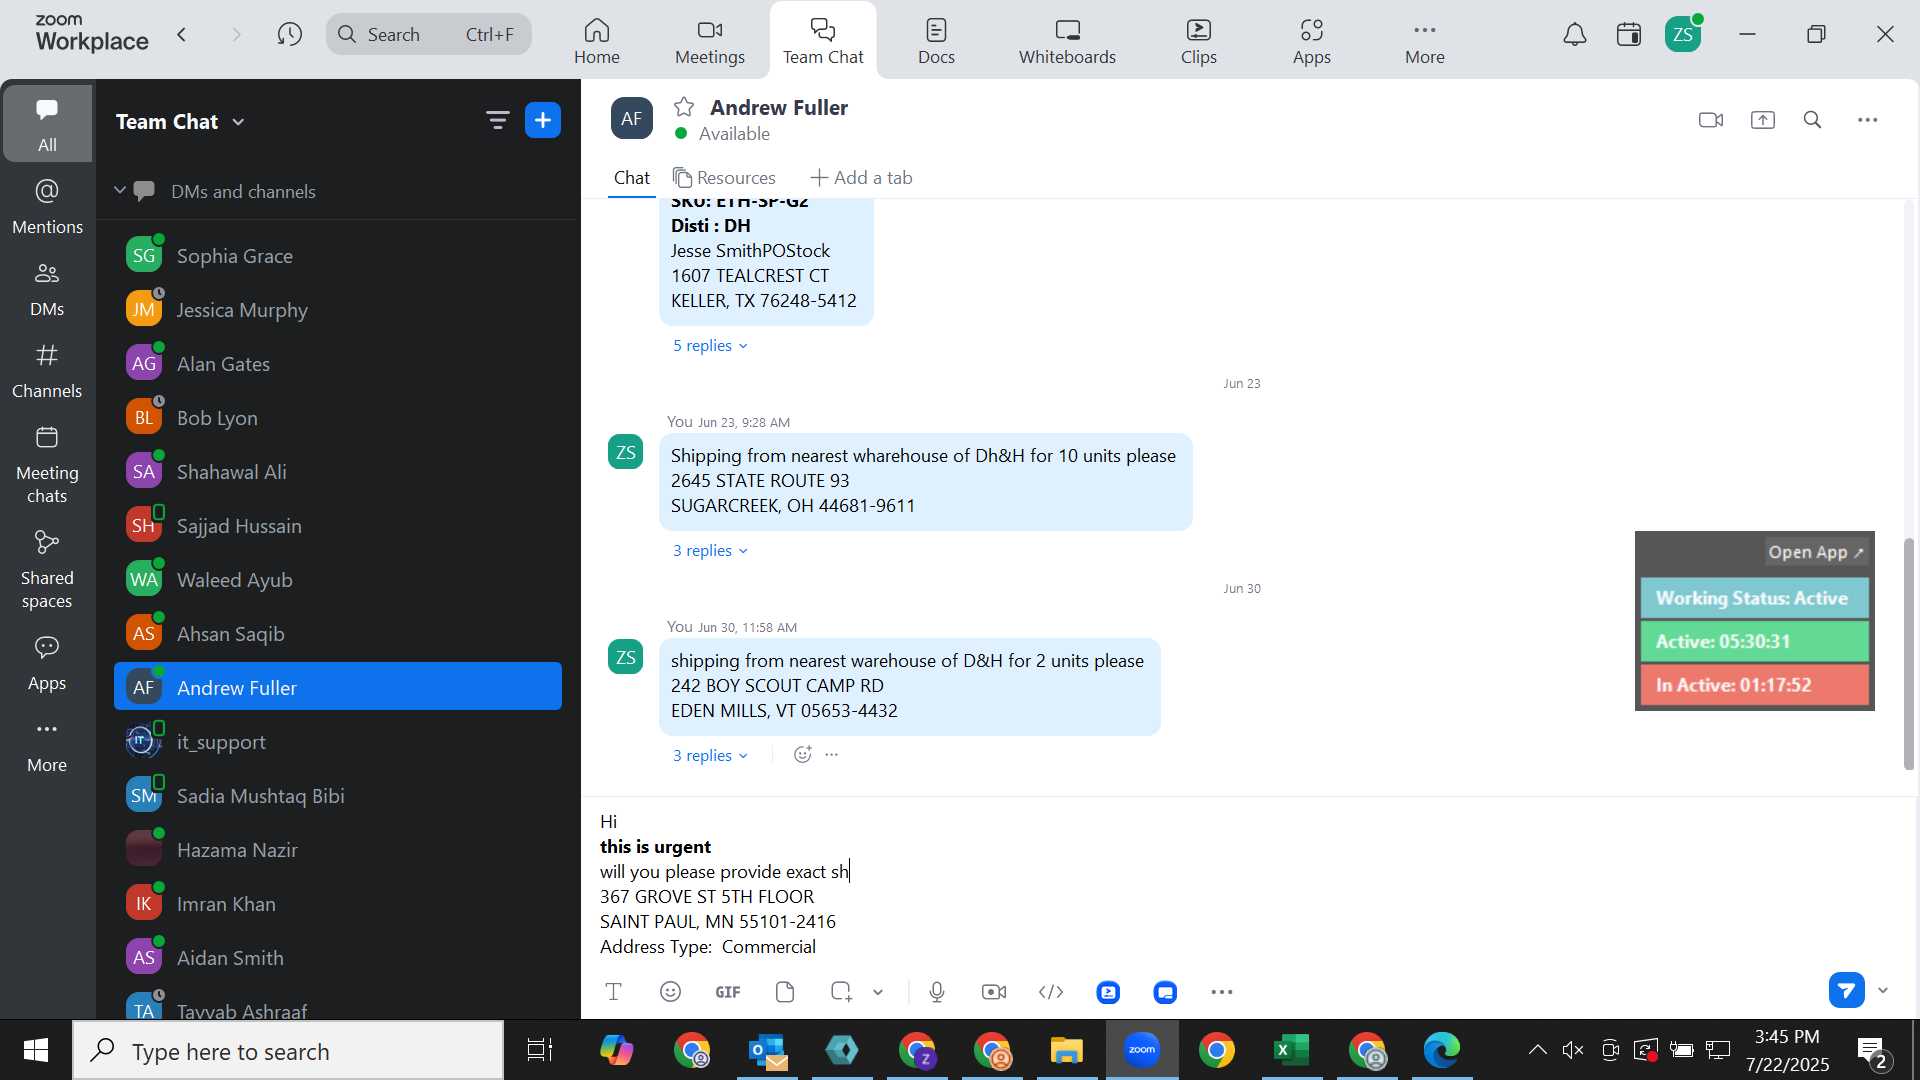Send the typed message
Image resolution: width=1920 pixels, height=1080 pixels.
pos(1846,991)
